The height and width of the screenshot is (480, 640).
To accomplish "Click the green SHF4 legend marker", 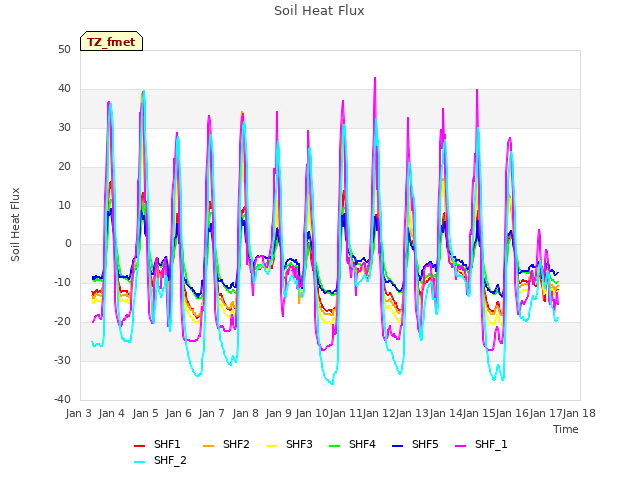I will [x=334, y=446].
